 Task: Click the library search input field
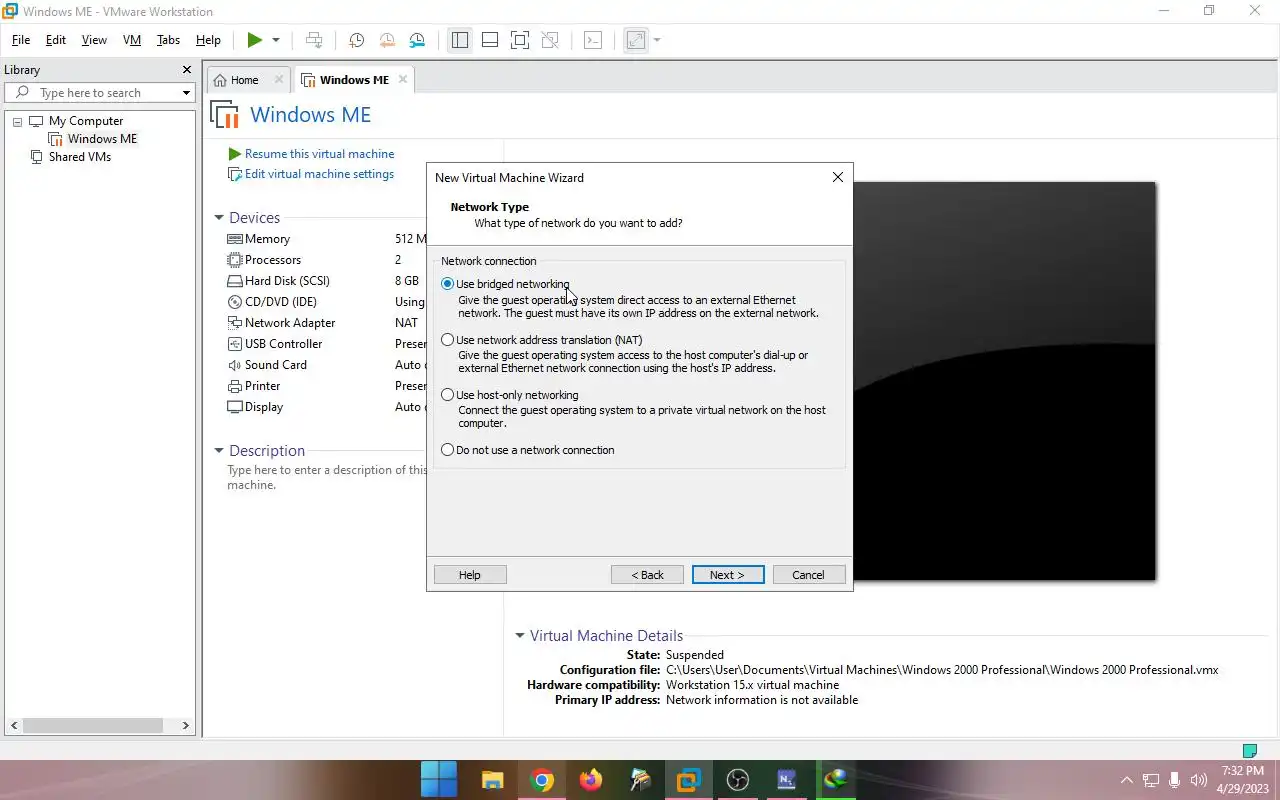pos(106,92)
